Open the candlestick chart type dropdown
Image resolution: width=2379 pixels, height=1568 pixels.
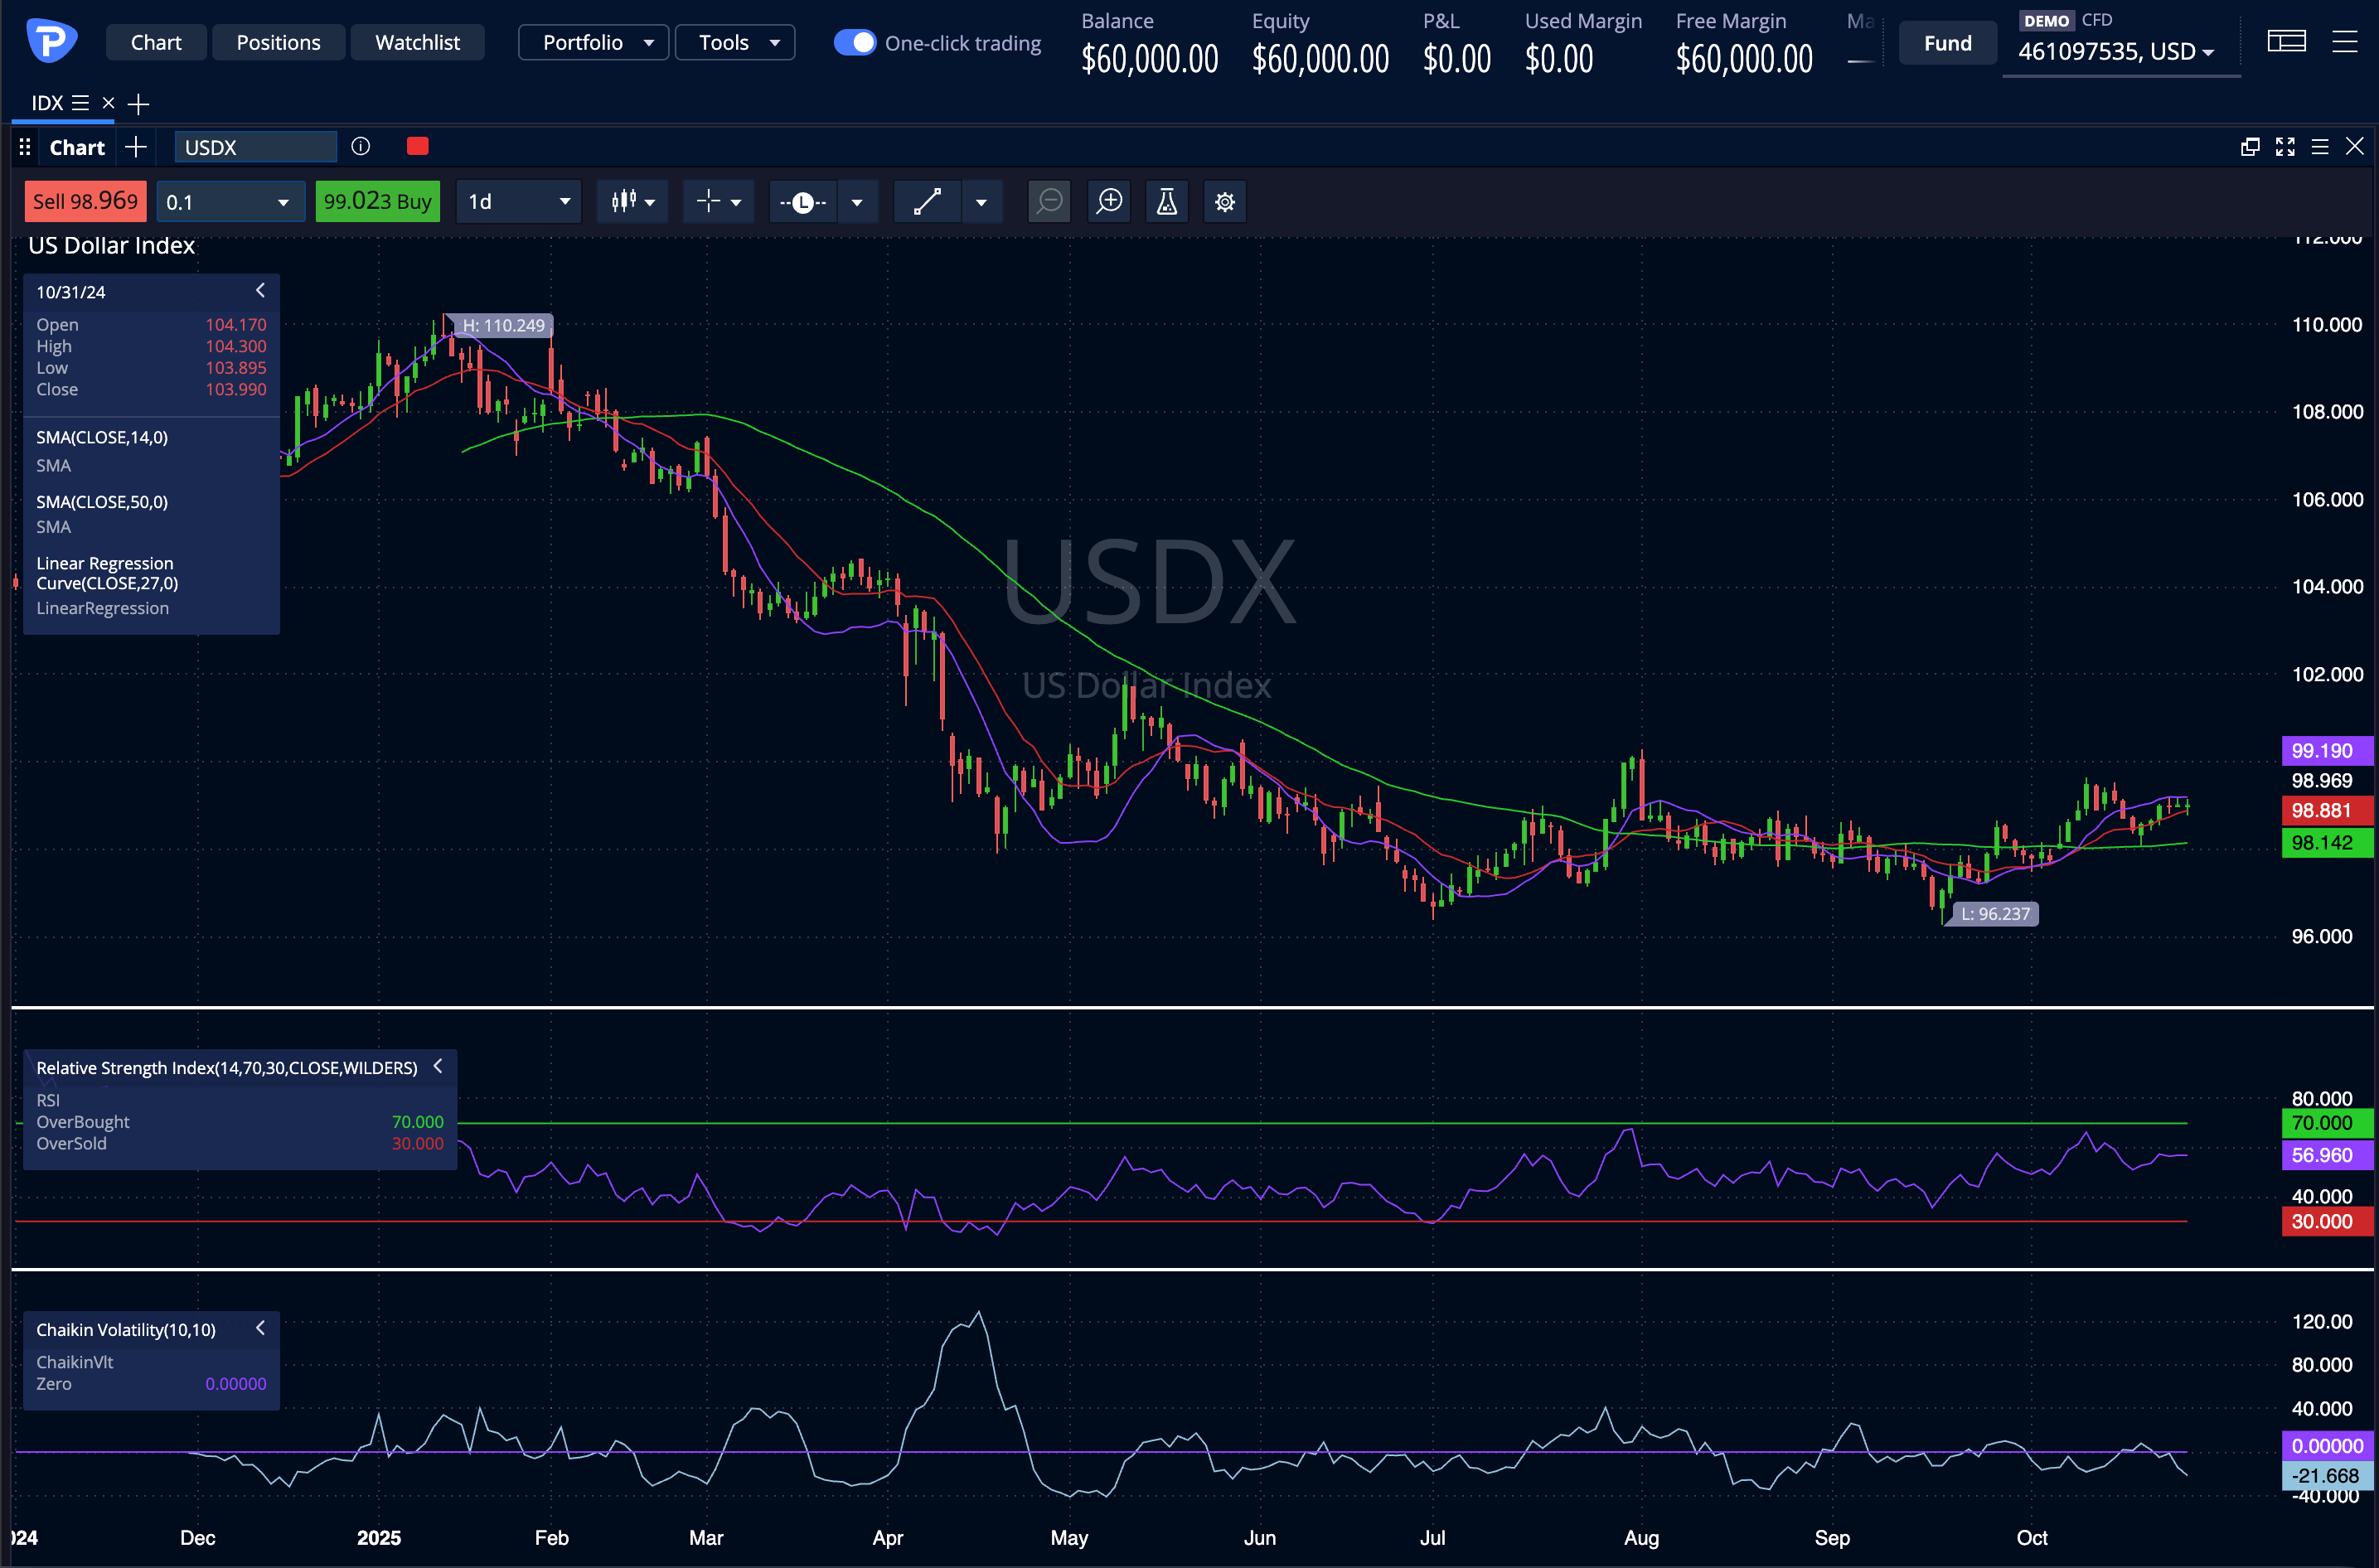[633, 202]
